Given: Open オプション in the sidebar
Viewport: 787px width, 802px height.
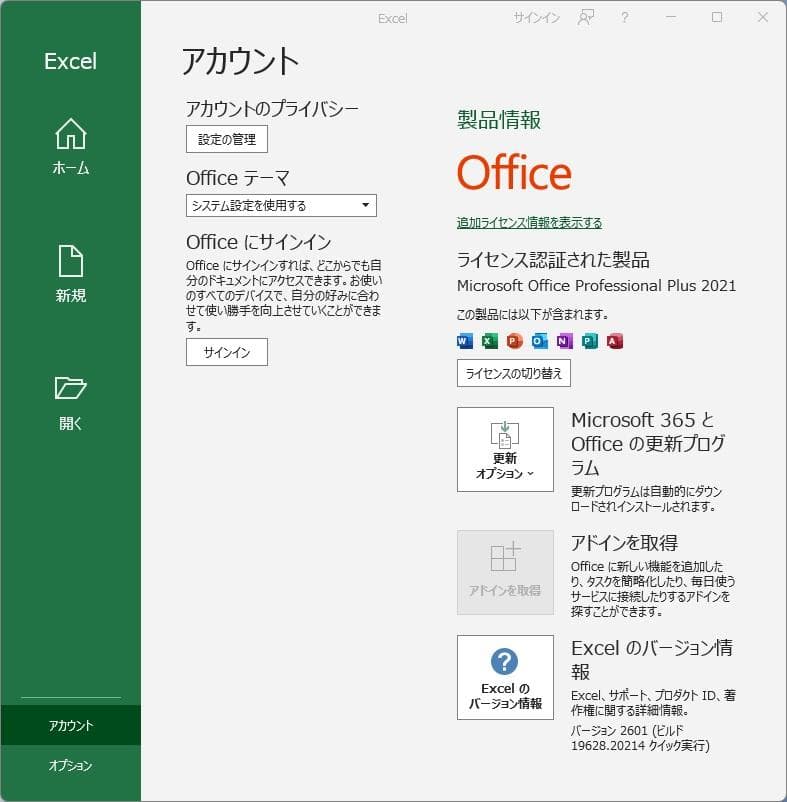Looking at the screenshot, I should (71, 765).
